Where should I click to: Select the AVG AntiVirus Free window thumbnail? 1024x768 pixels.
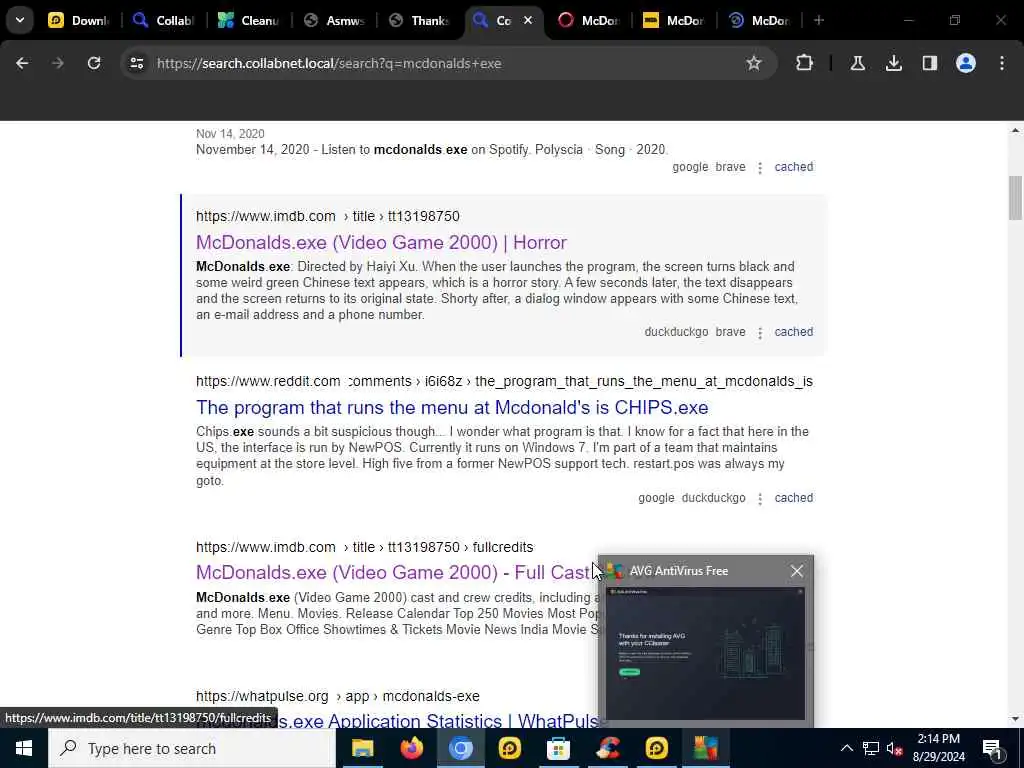coord(705,653)
